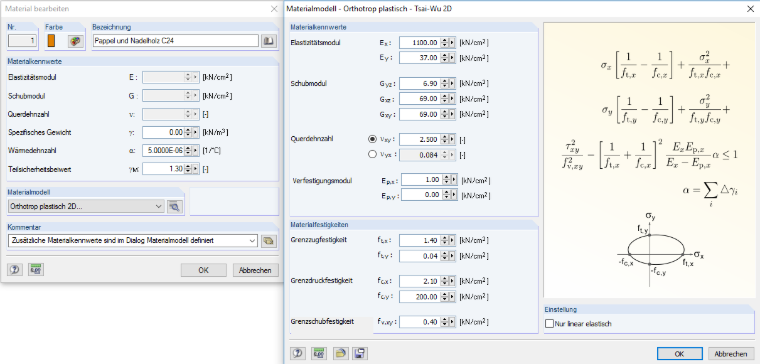Screen dimensions: 760x364
Task: Open the Ey value arrow menu
Action: 452,58
